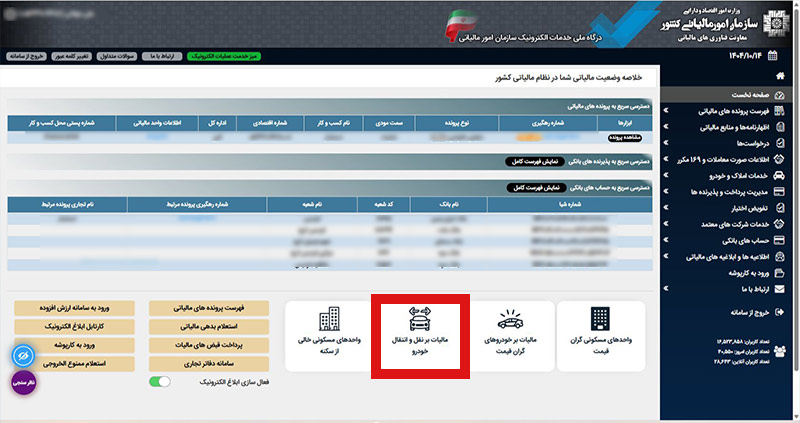This screenshot has height=423, width=800.
Task: Click the checklist icon next to درخواست‌ها
Action: (780, 143)
